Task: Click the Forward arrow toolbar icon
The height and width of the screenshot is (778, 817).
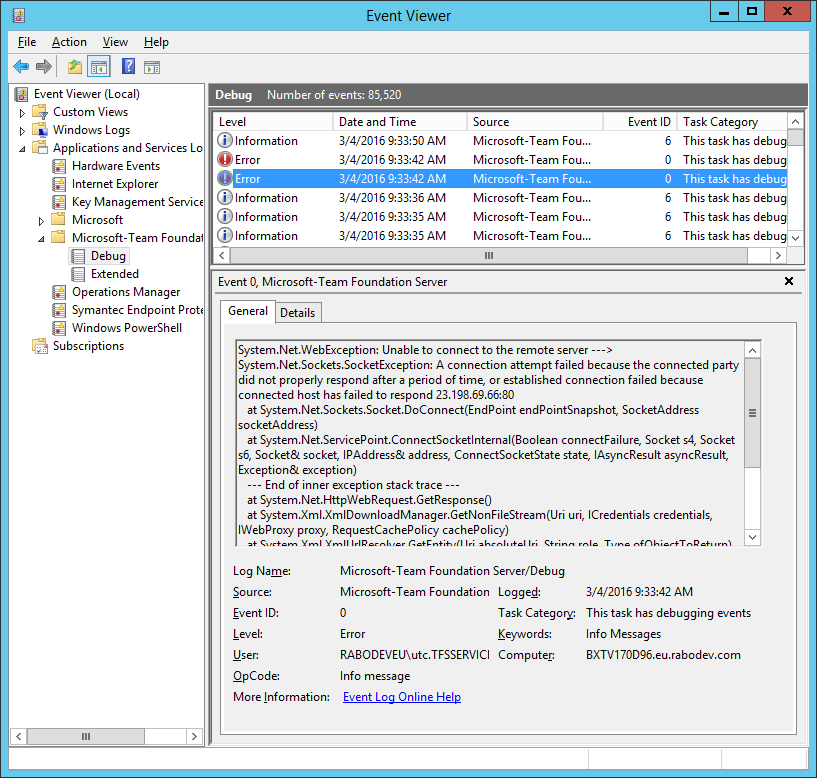Action: click(x=44, y=67)
